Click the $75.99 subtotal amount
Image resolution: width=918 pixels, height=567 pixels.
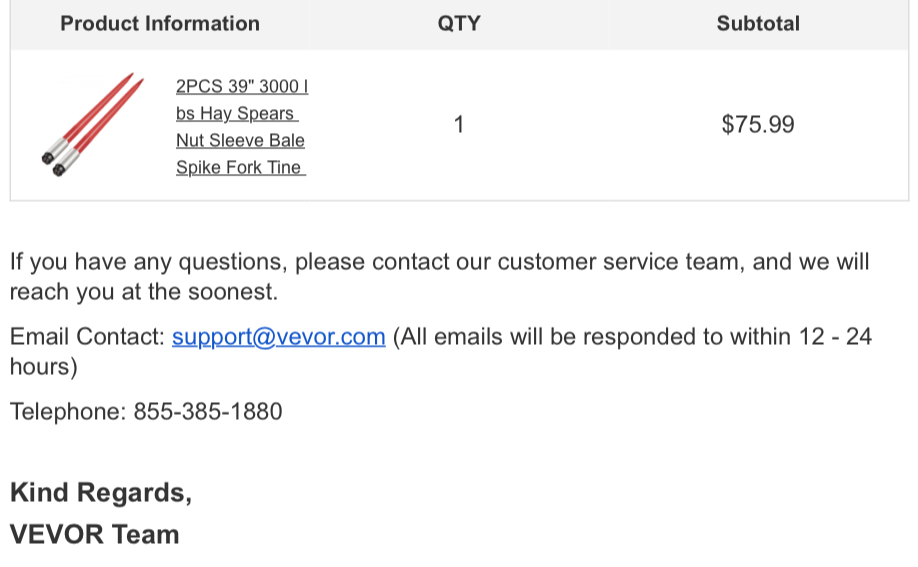tap(758, 124)
